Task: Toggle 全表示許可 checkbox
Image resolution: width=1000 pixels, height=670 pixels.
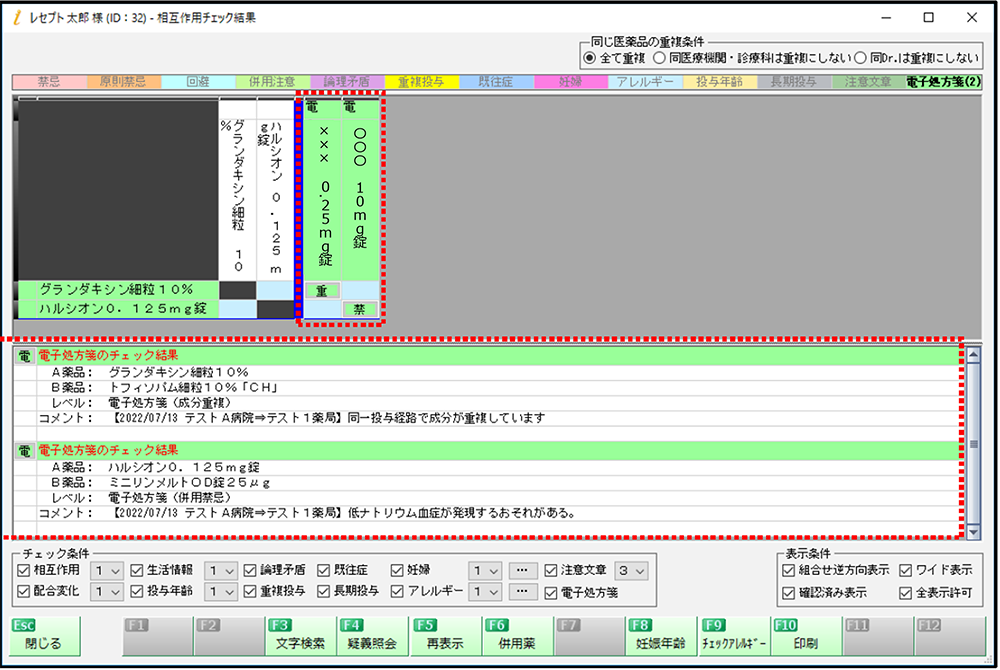Action: tap(906, 593)
